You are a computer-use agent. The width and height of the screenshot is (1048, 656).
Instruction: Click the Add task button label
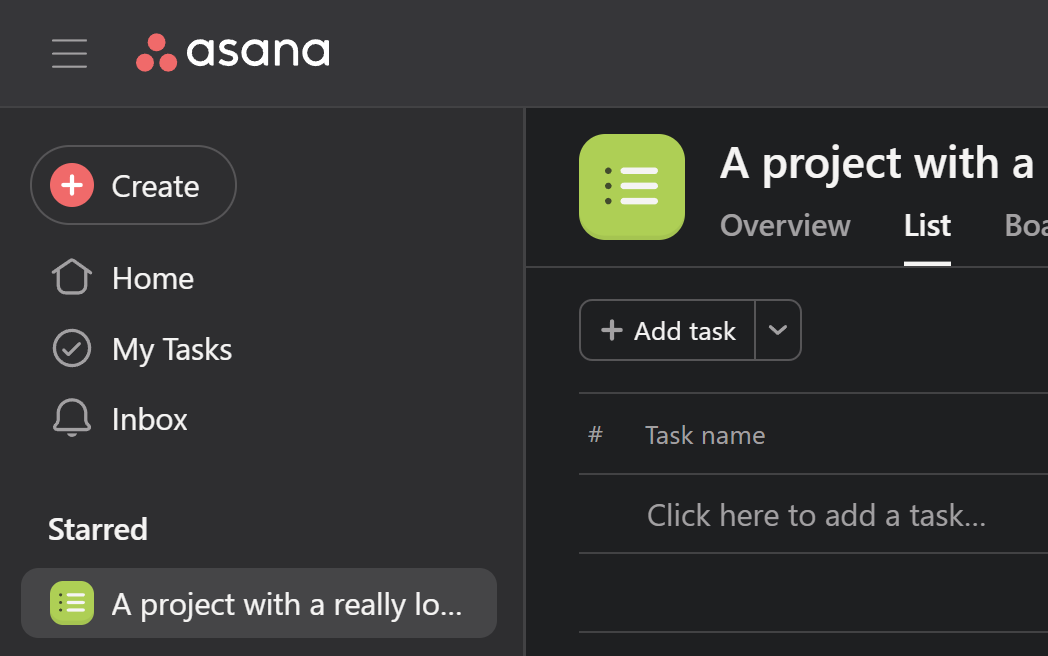(x=685, y=331)
